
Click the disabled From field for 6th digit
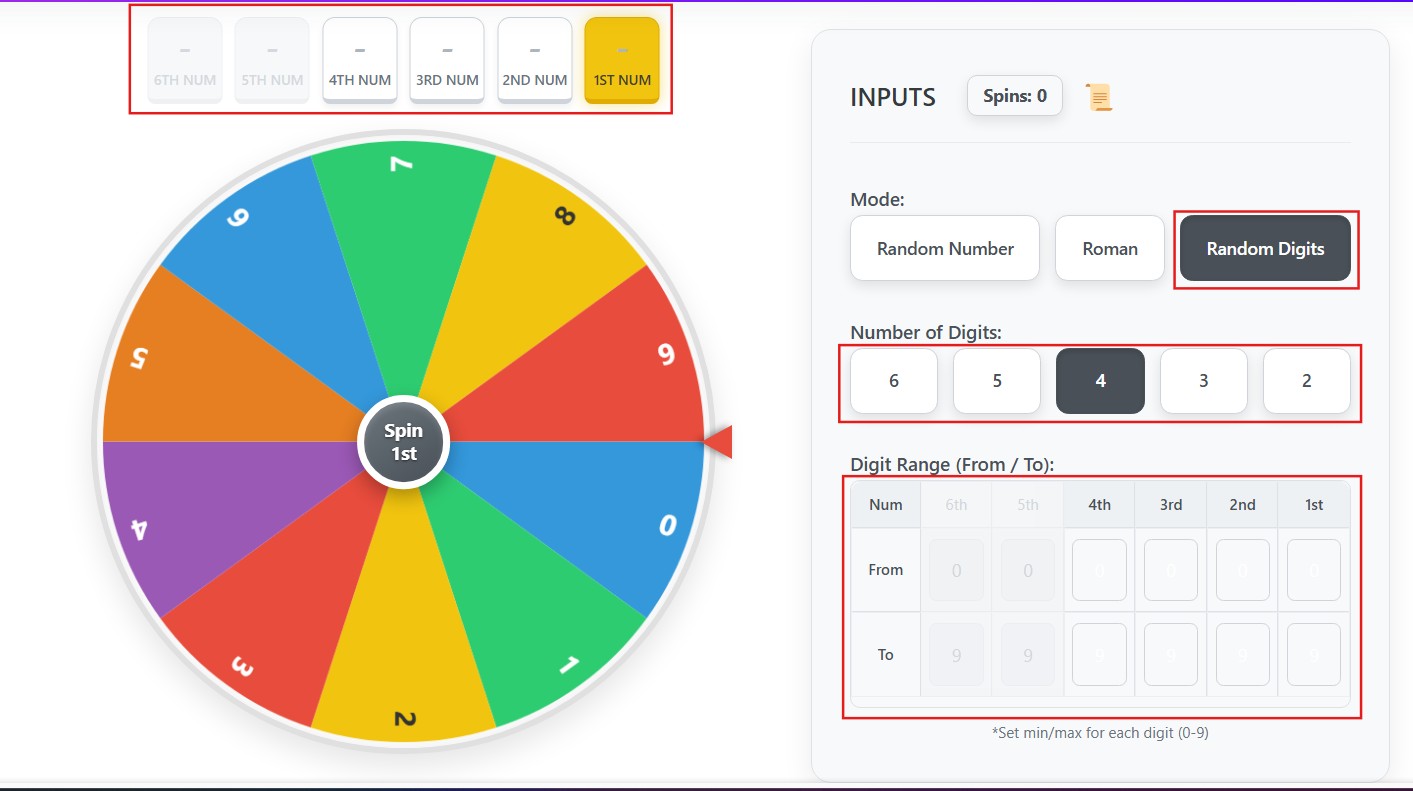pos(956,570)
